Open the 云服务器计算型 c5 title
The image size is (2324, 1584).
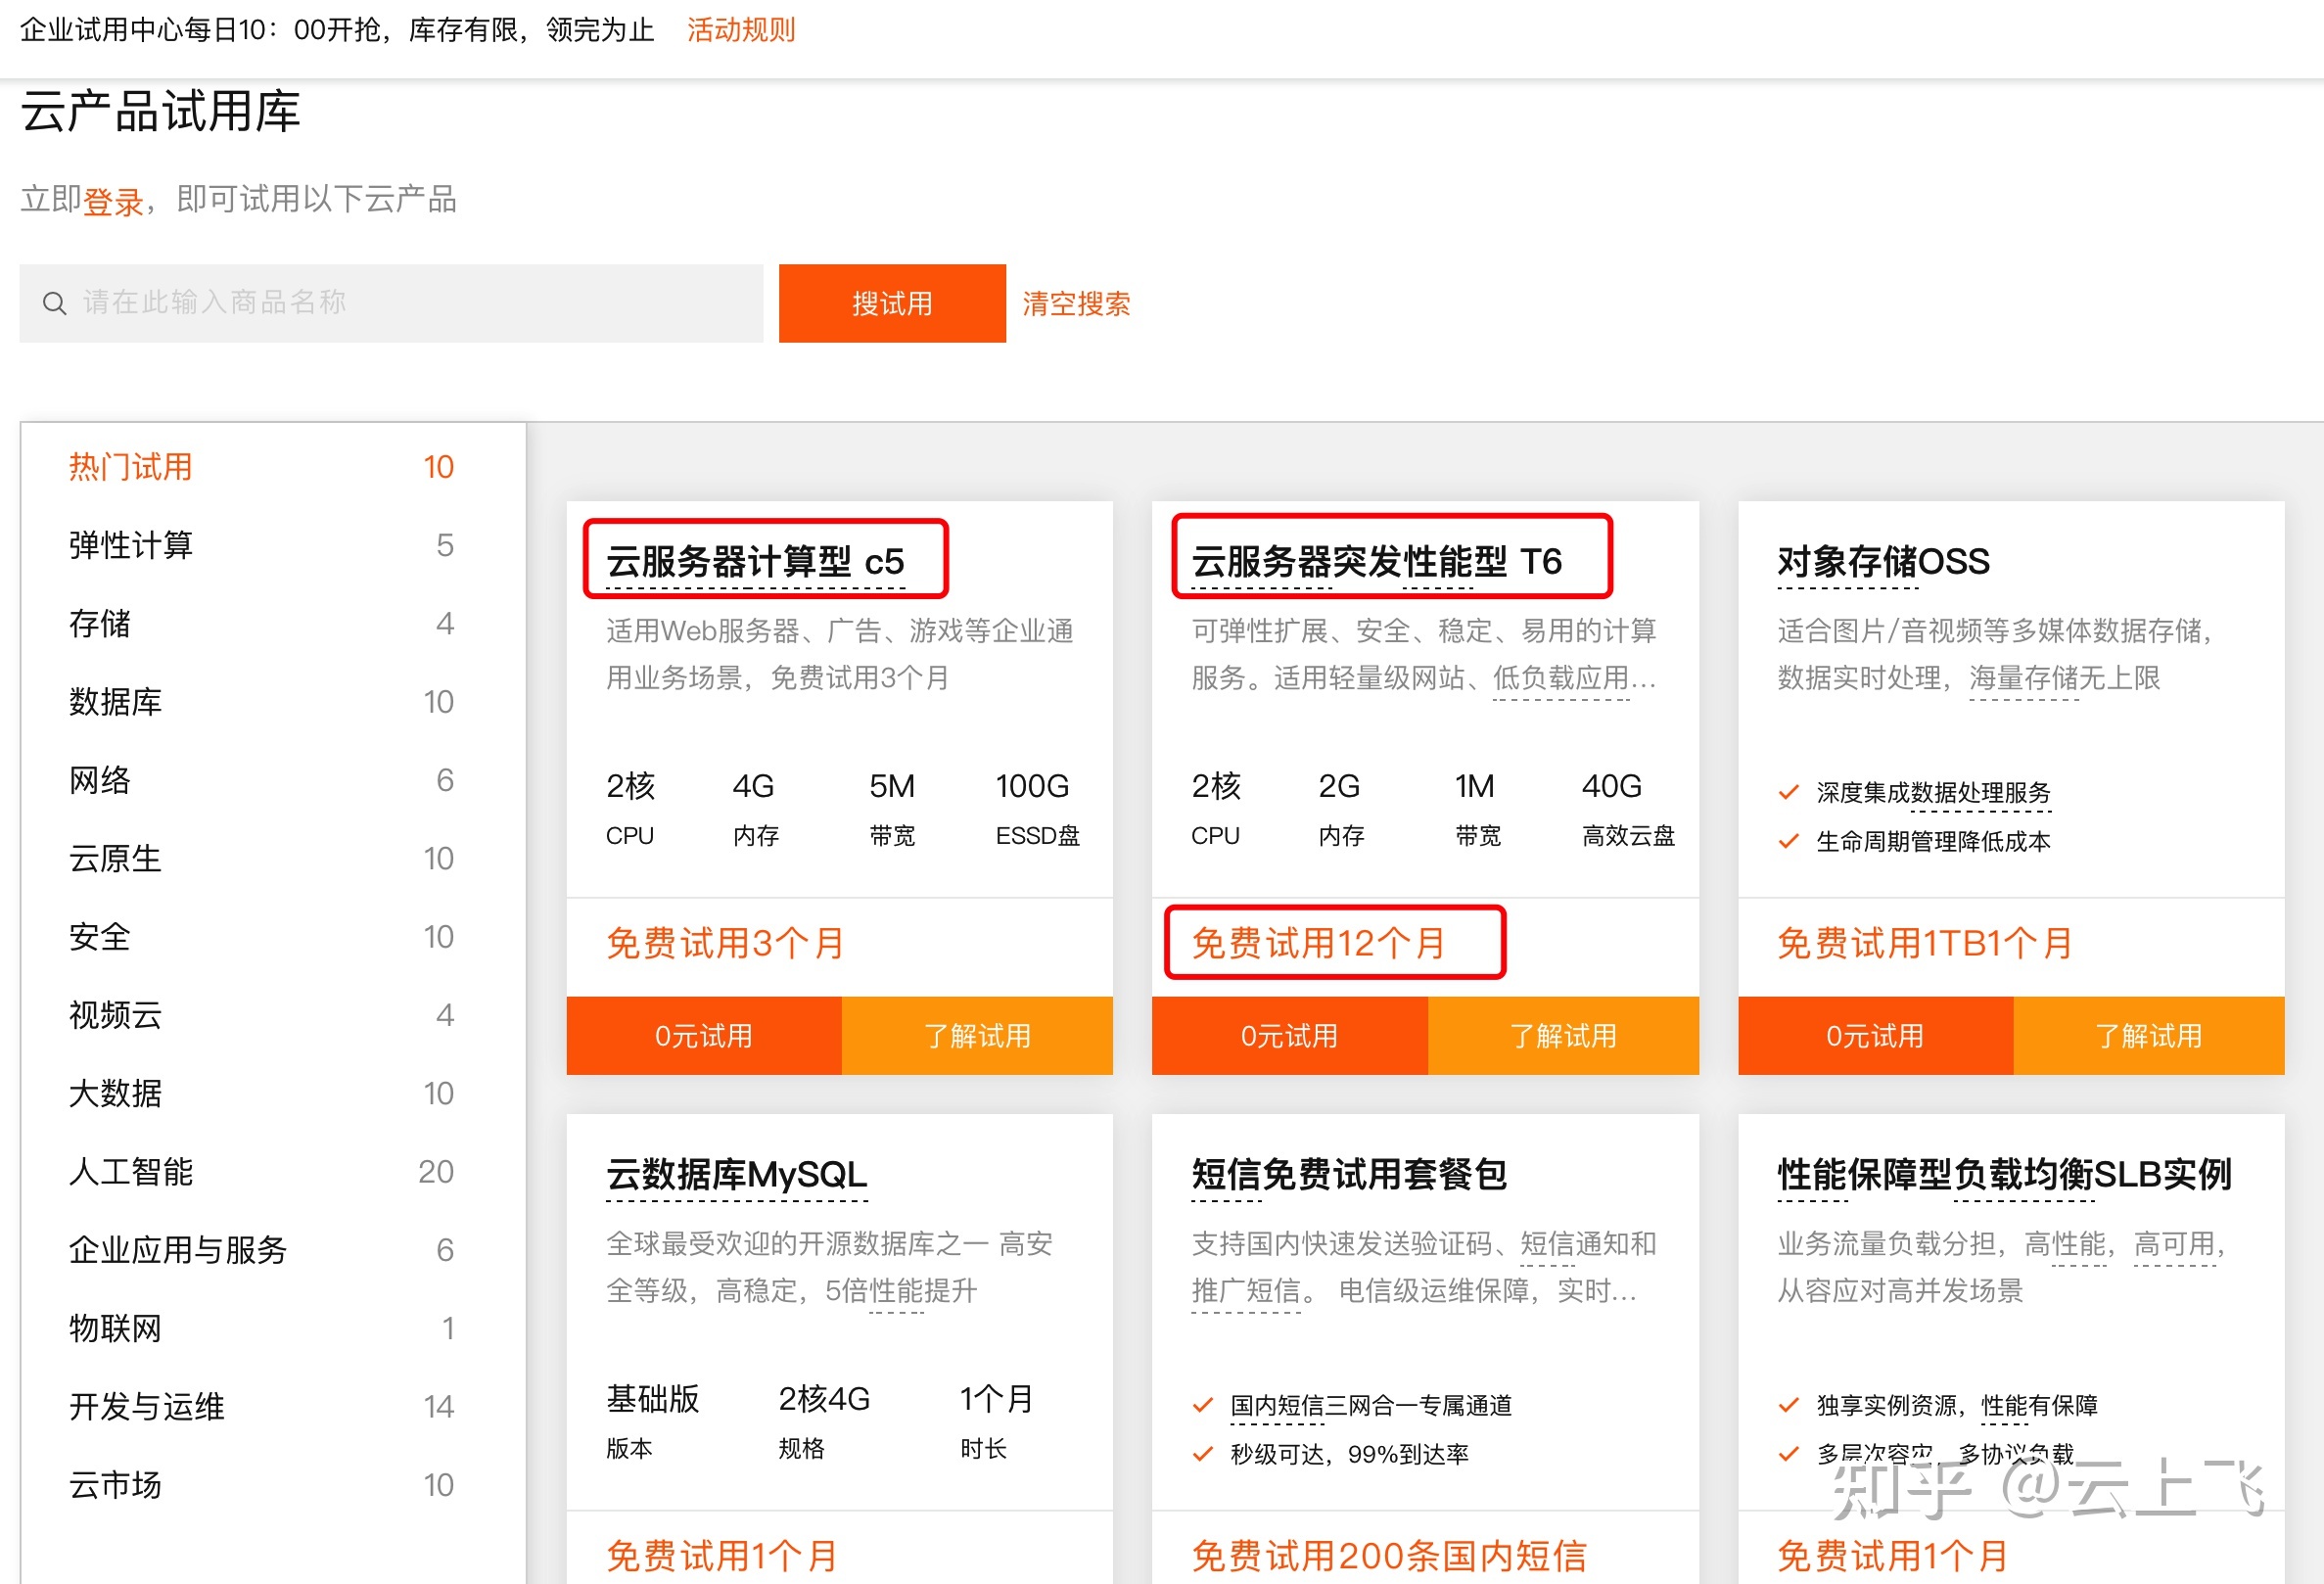click(755, 561)
